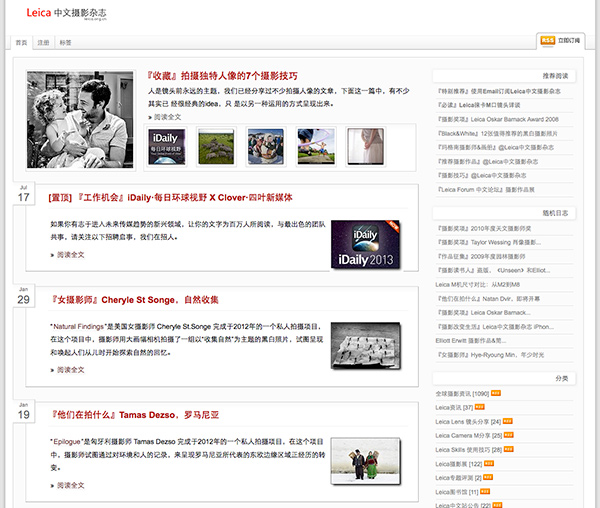The width and height of the screenshot is (600, 508).
Task: Click the RSS icon in the top-right subscribe button
Action: pyautogui.click(x=548, y=41)
